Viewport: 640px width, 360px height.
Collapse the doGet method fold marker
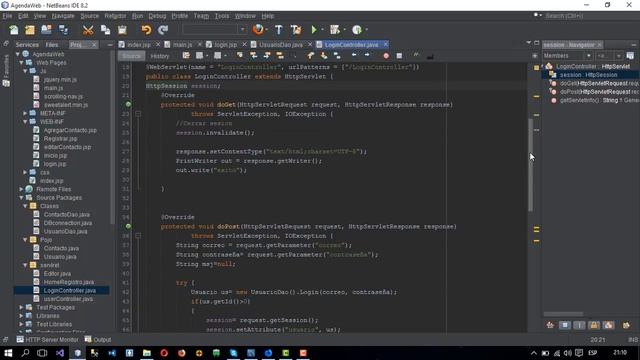click(138, 114)
